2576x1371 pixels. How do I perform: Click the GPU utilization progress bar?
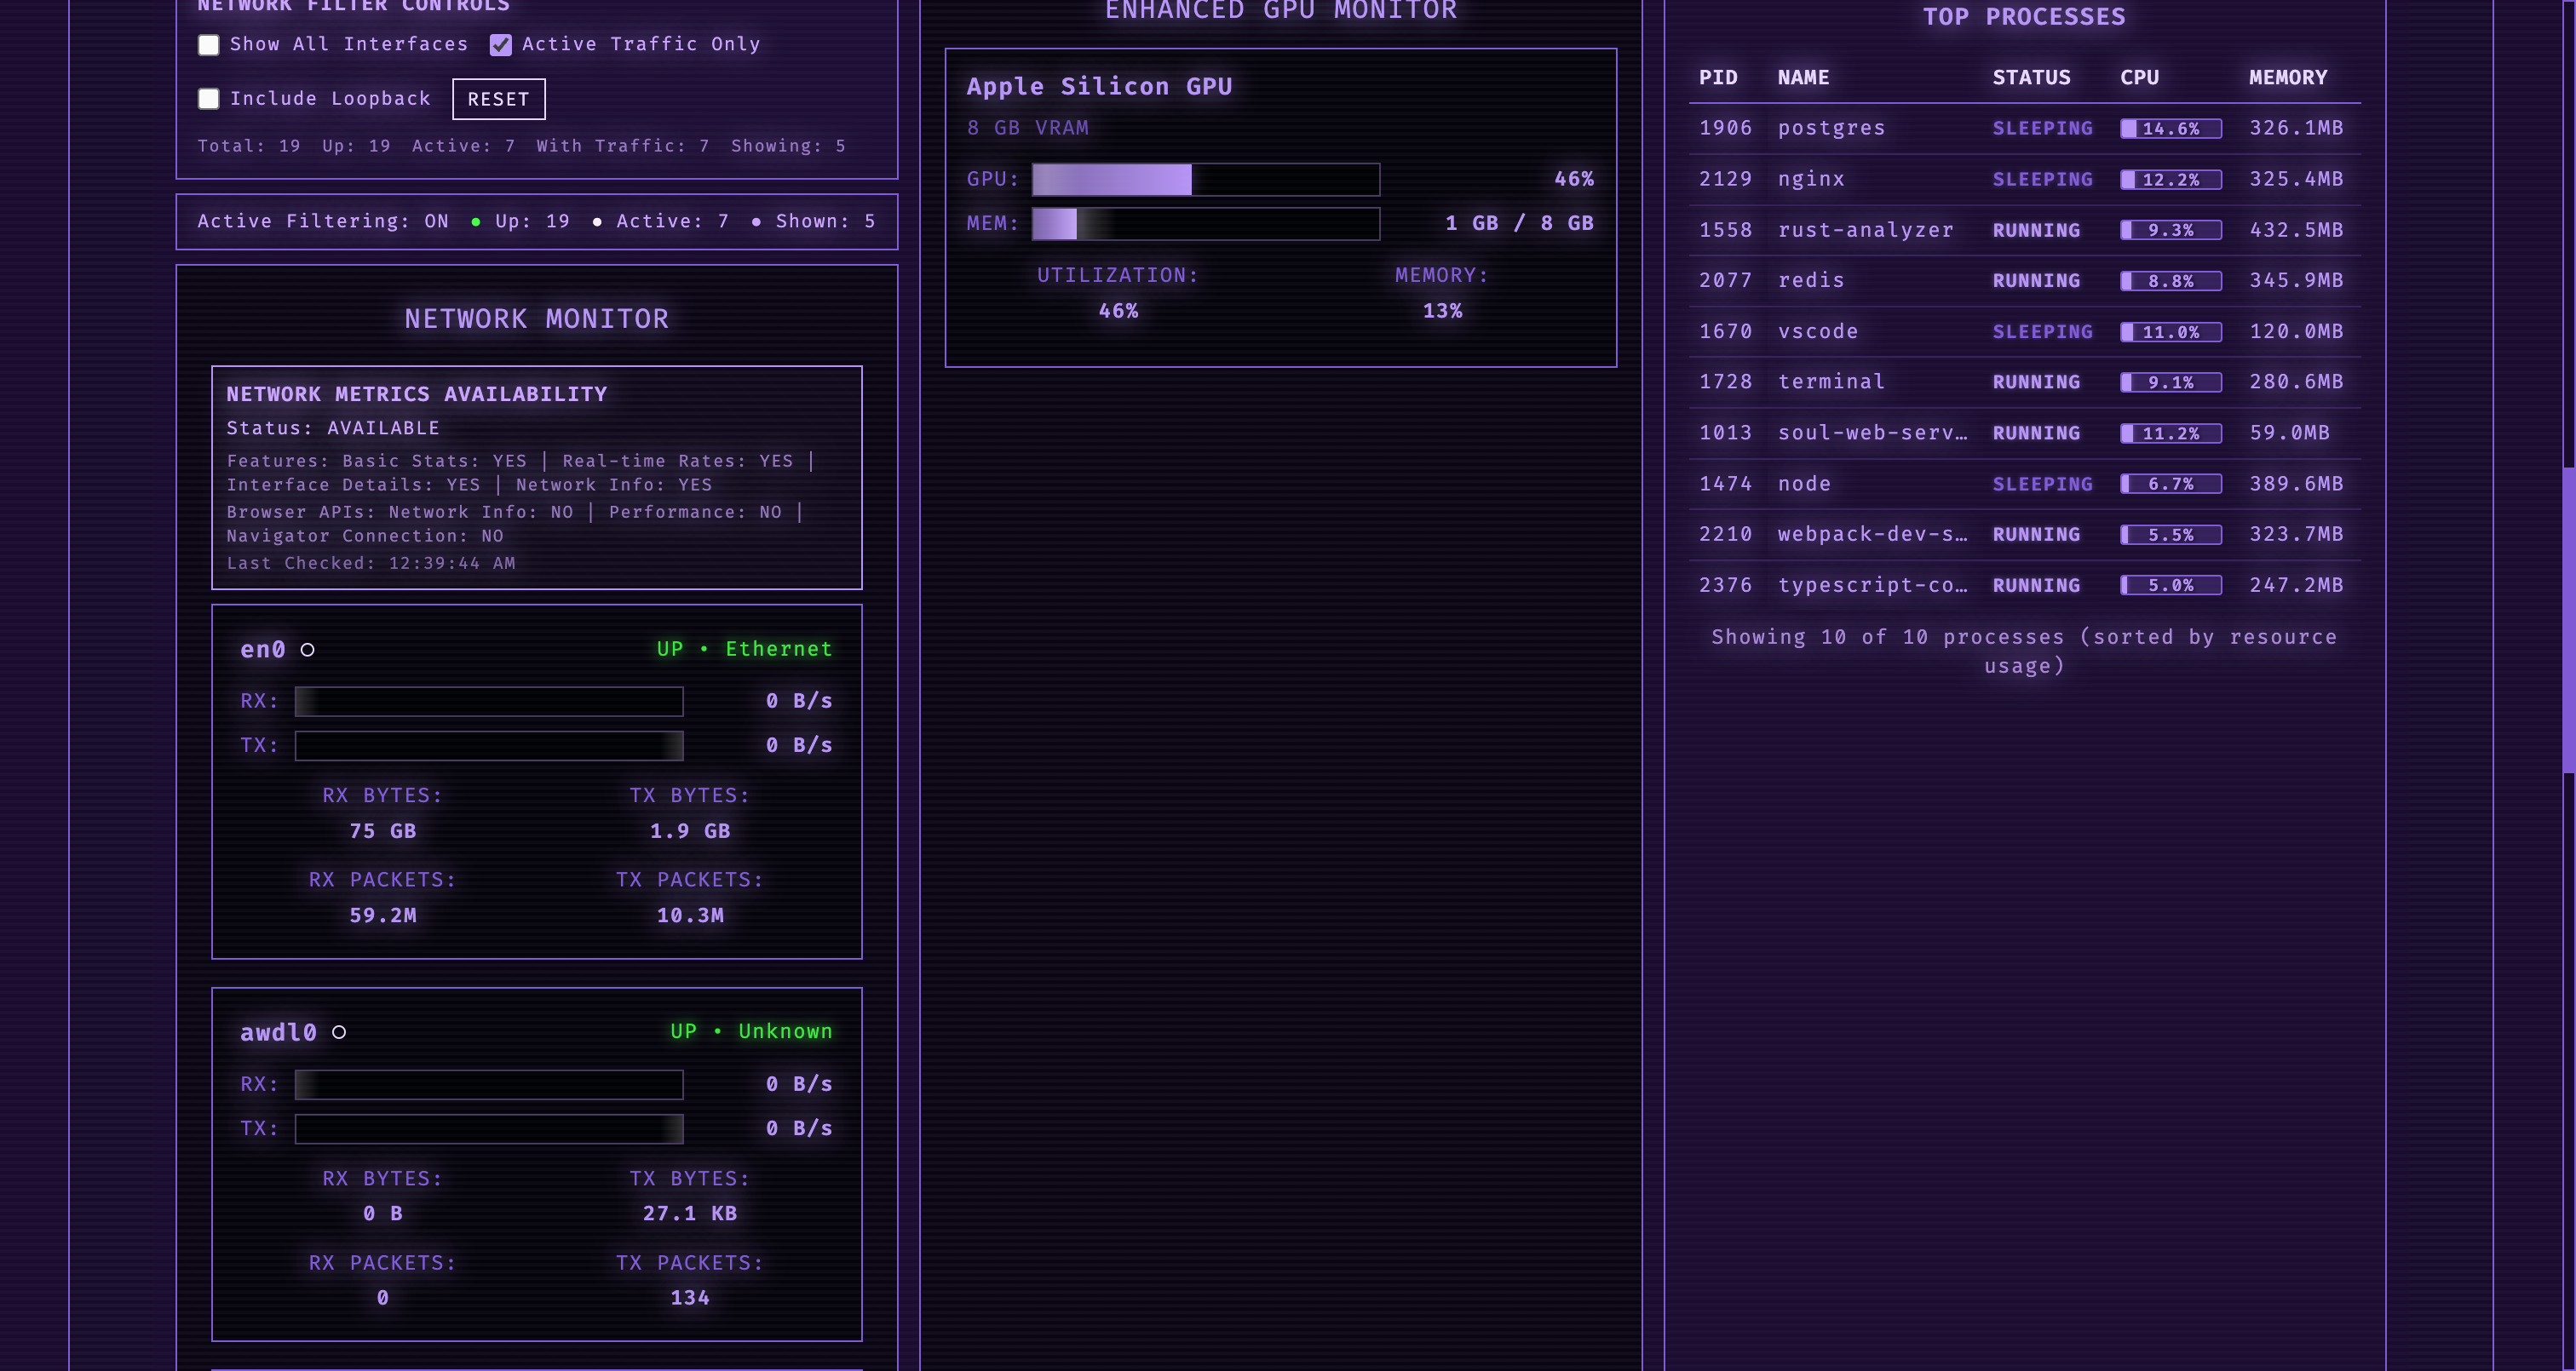click(1205, 180)
